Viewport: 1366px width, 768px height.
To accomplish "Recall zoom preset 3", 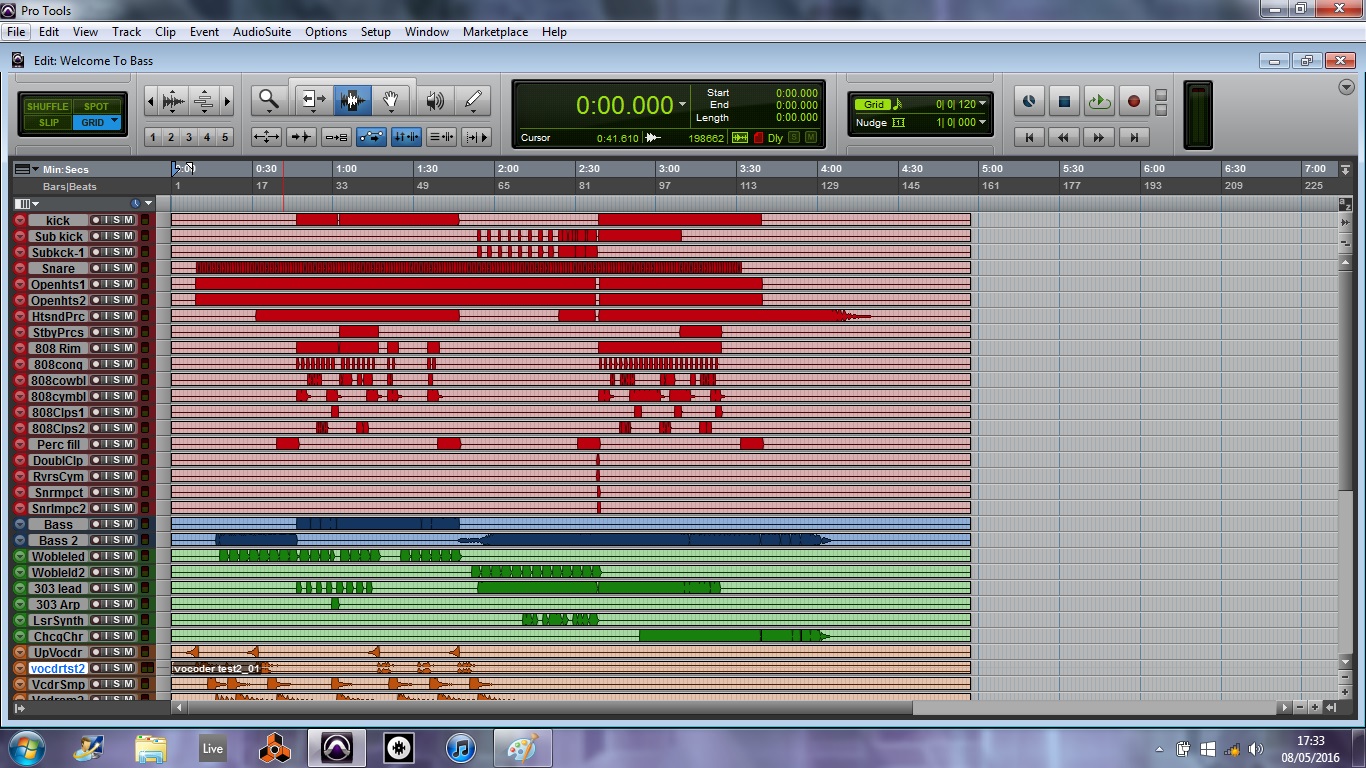I will pos(189,137).
